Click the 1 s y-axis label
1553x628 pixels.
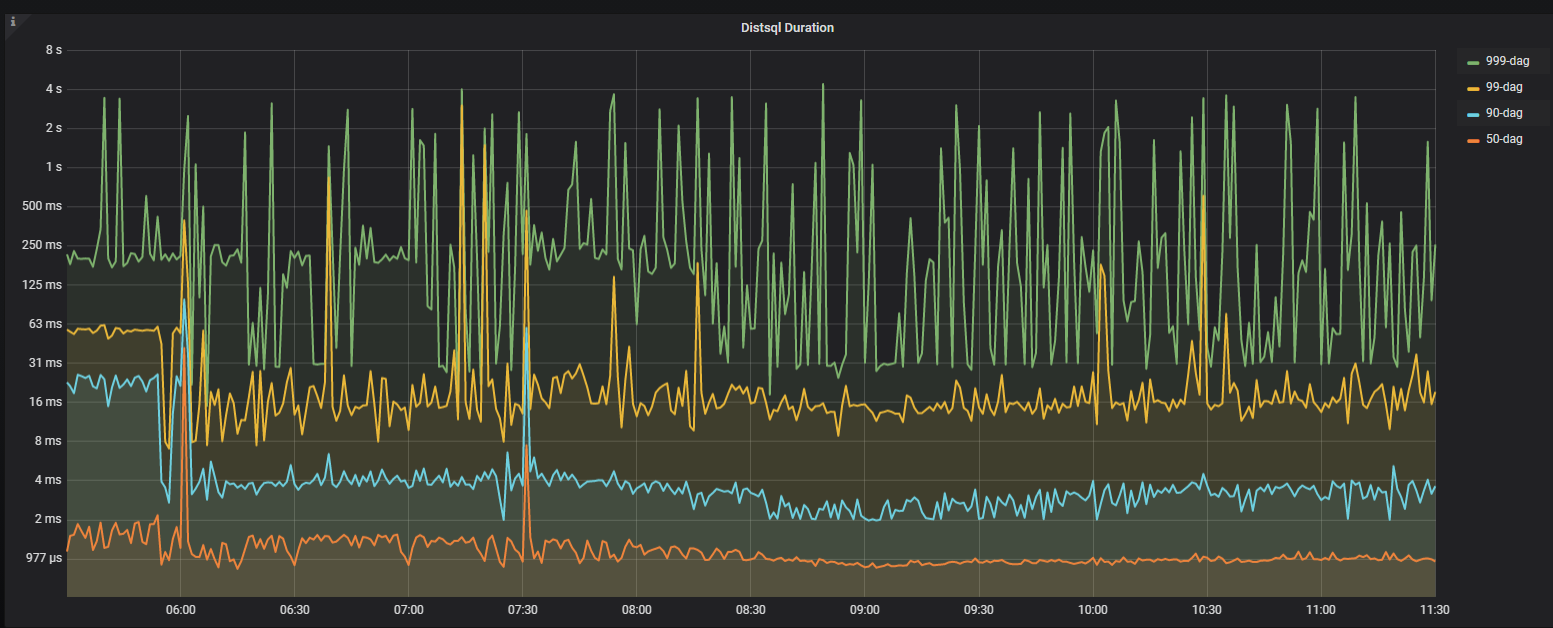point(54,166)
